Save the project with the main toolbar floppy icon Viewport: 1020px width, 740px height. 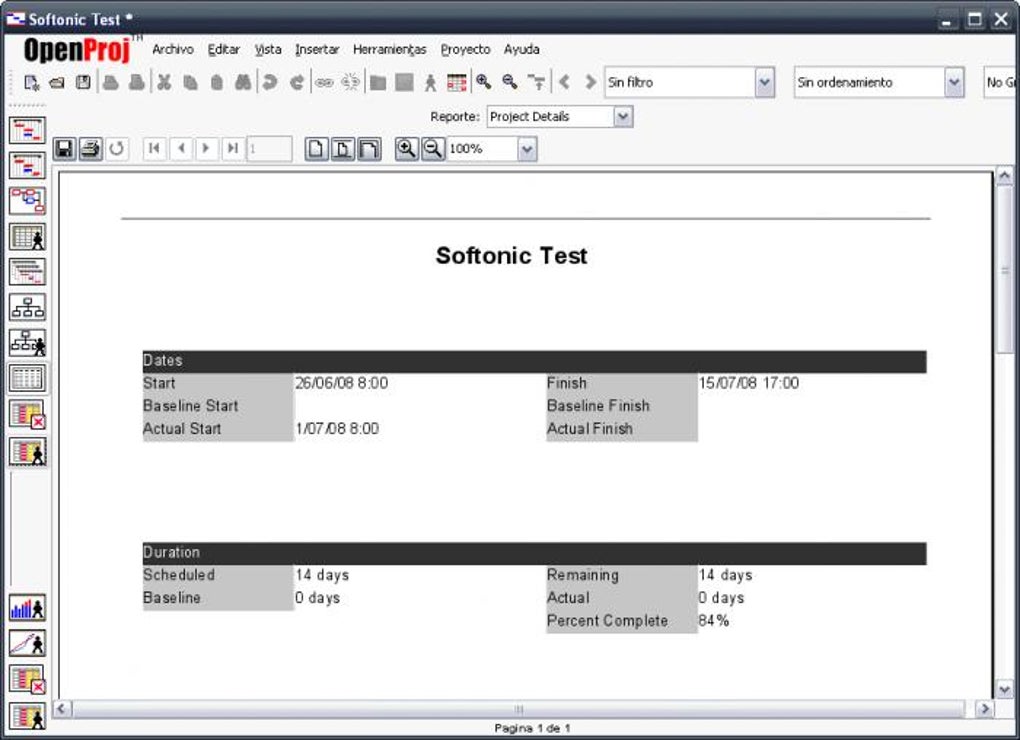point(83,83)
